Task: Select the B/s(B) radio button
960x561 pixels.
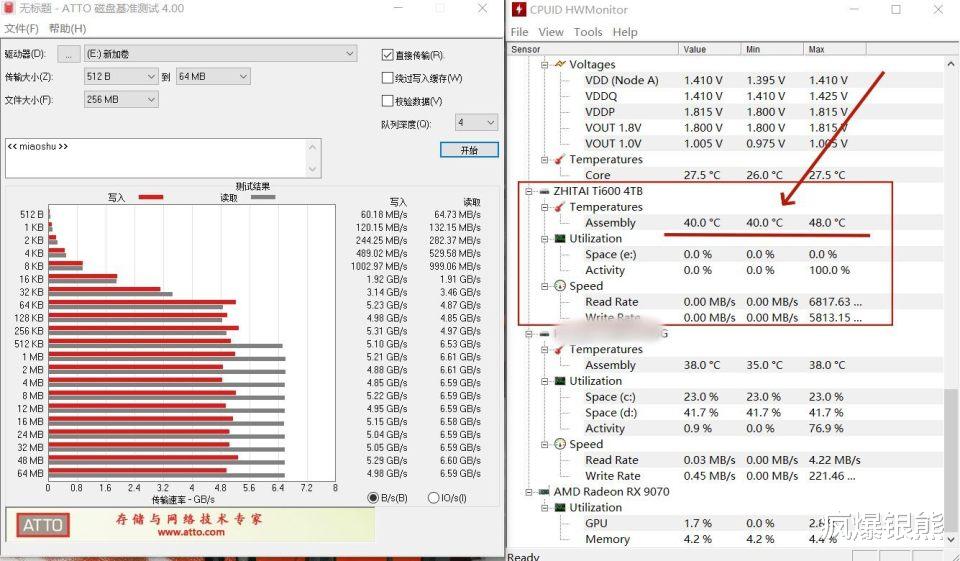Action: pos(372,498)
